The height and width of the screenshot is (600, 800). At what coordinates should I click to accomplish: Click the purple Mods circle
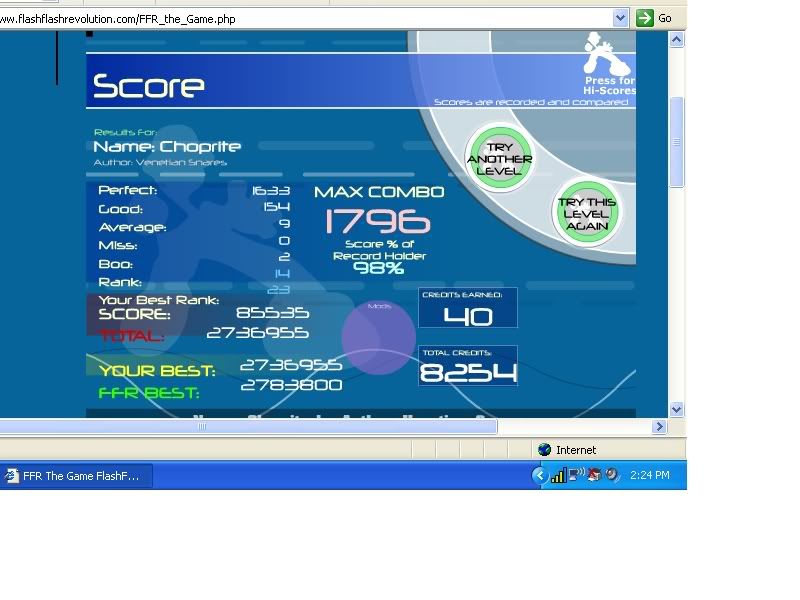379,338
